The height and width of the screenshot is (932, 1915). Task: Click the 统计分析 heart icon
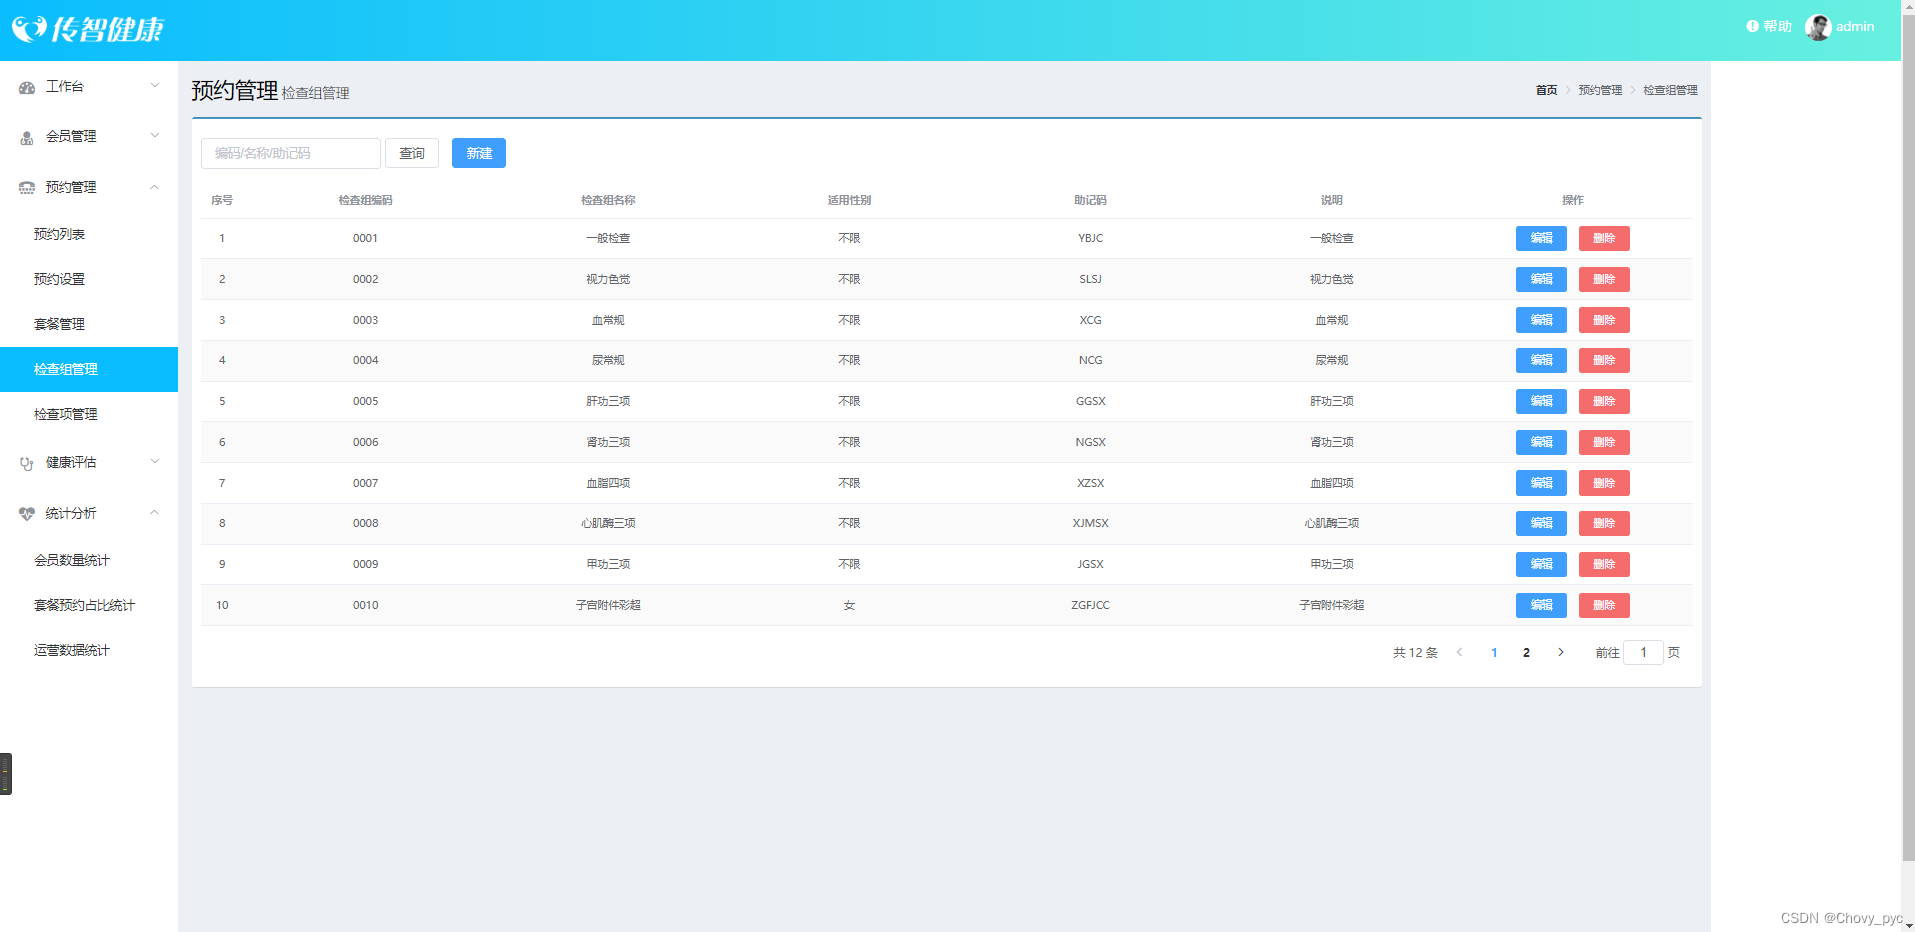tap(27, 514)
